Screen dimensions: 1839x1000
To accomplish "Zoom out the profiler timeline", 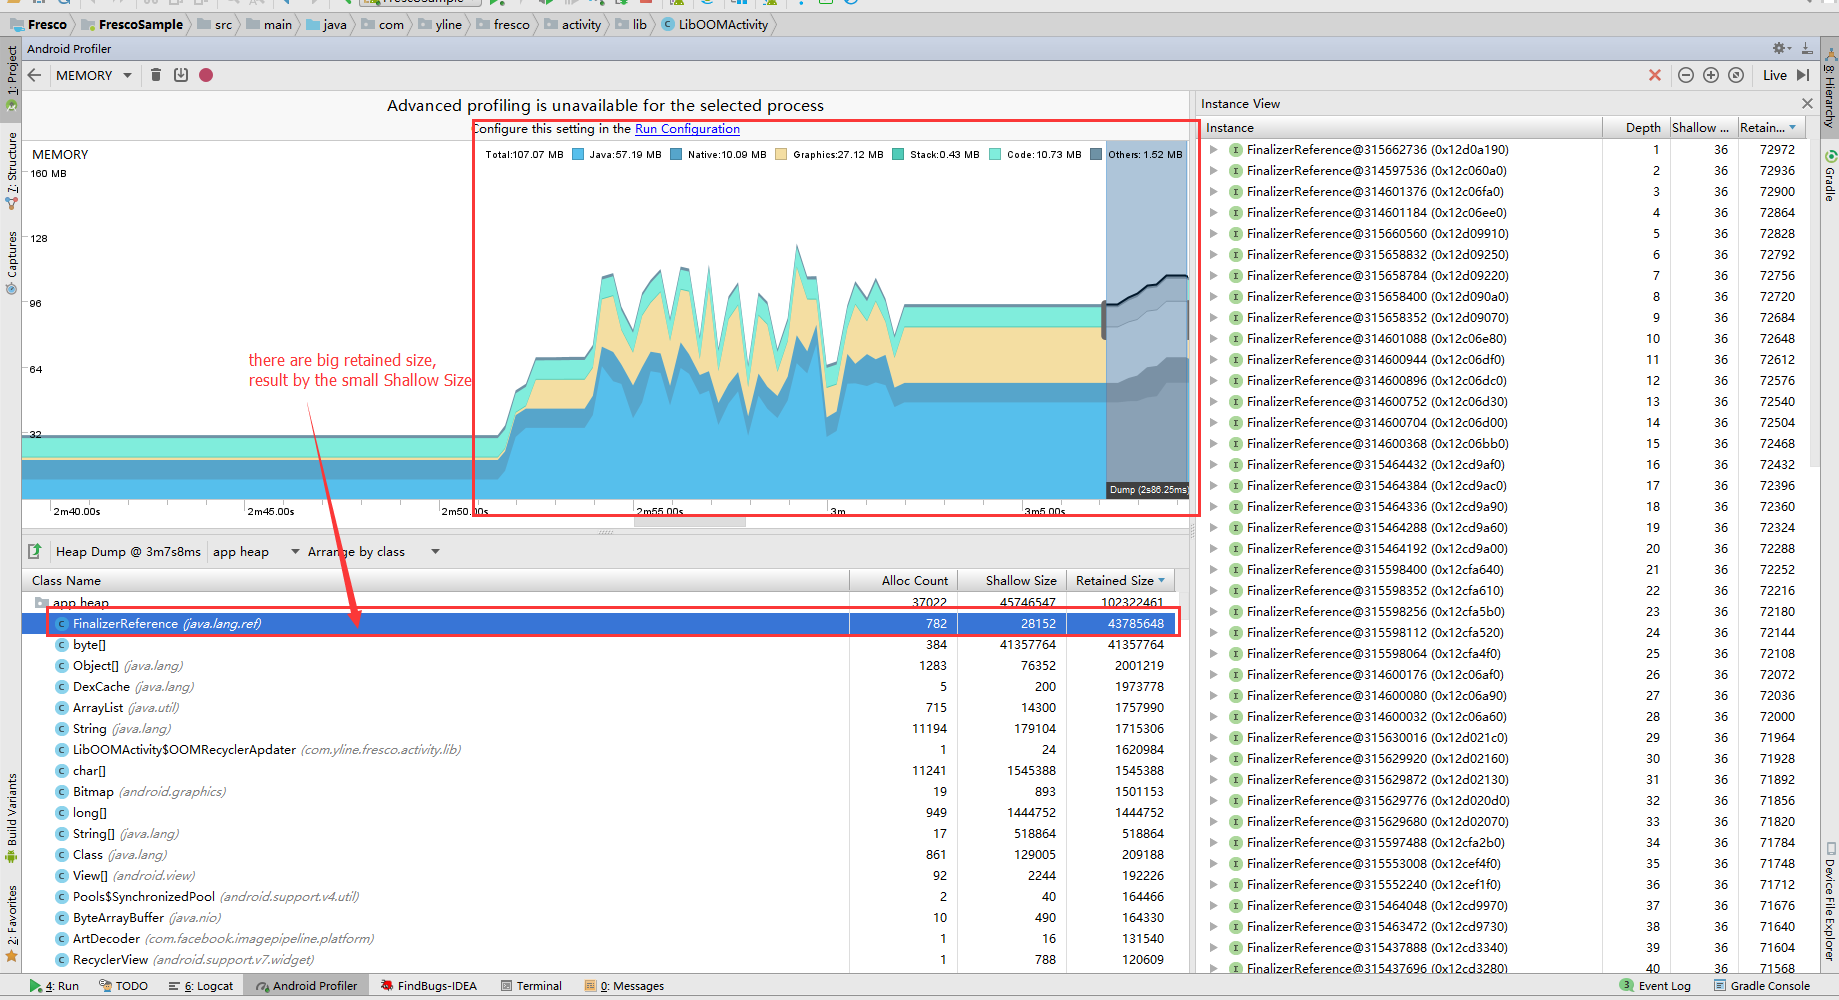I will point(1686,75).
